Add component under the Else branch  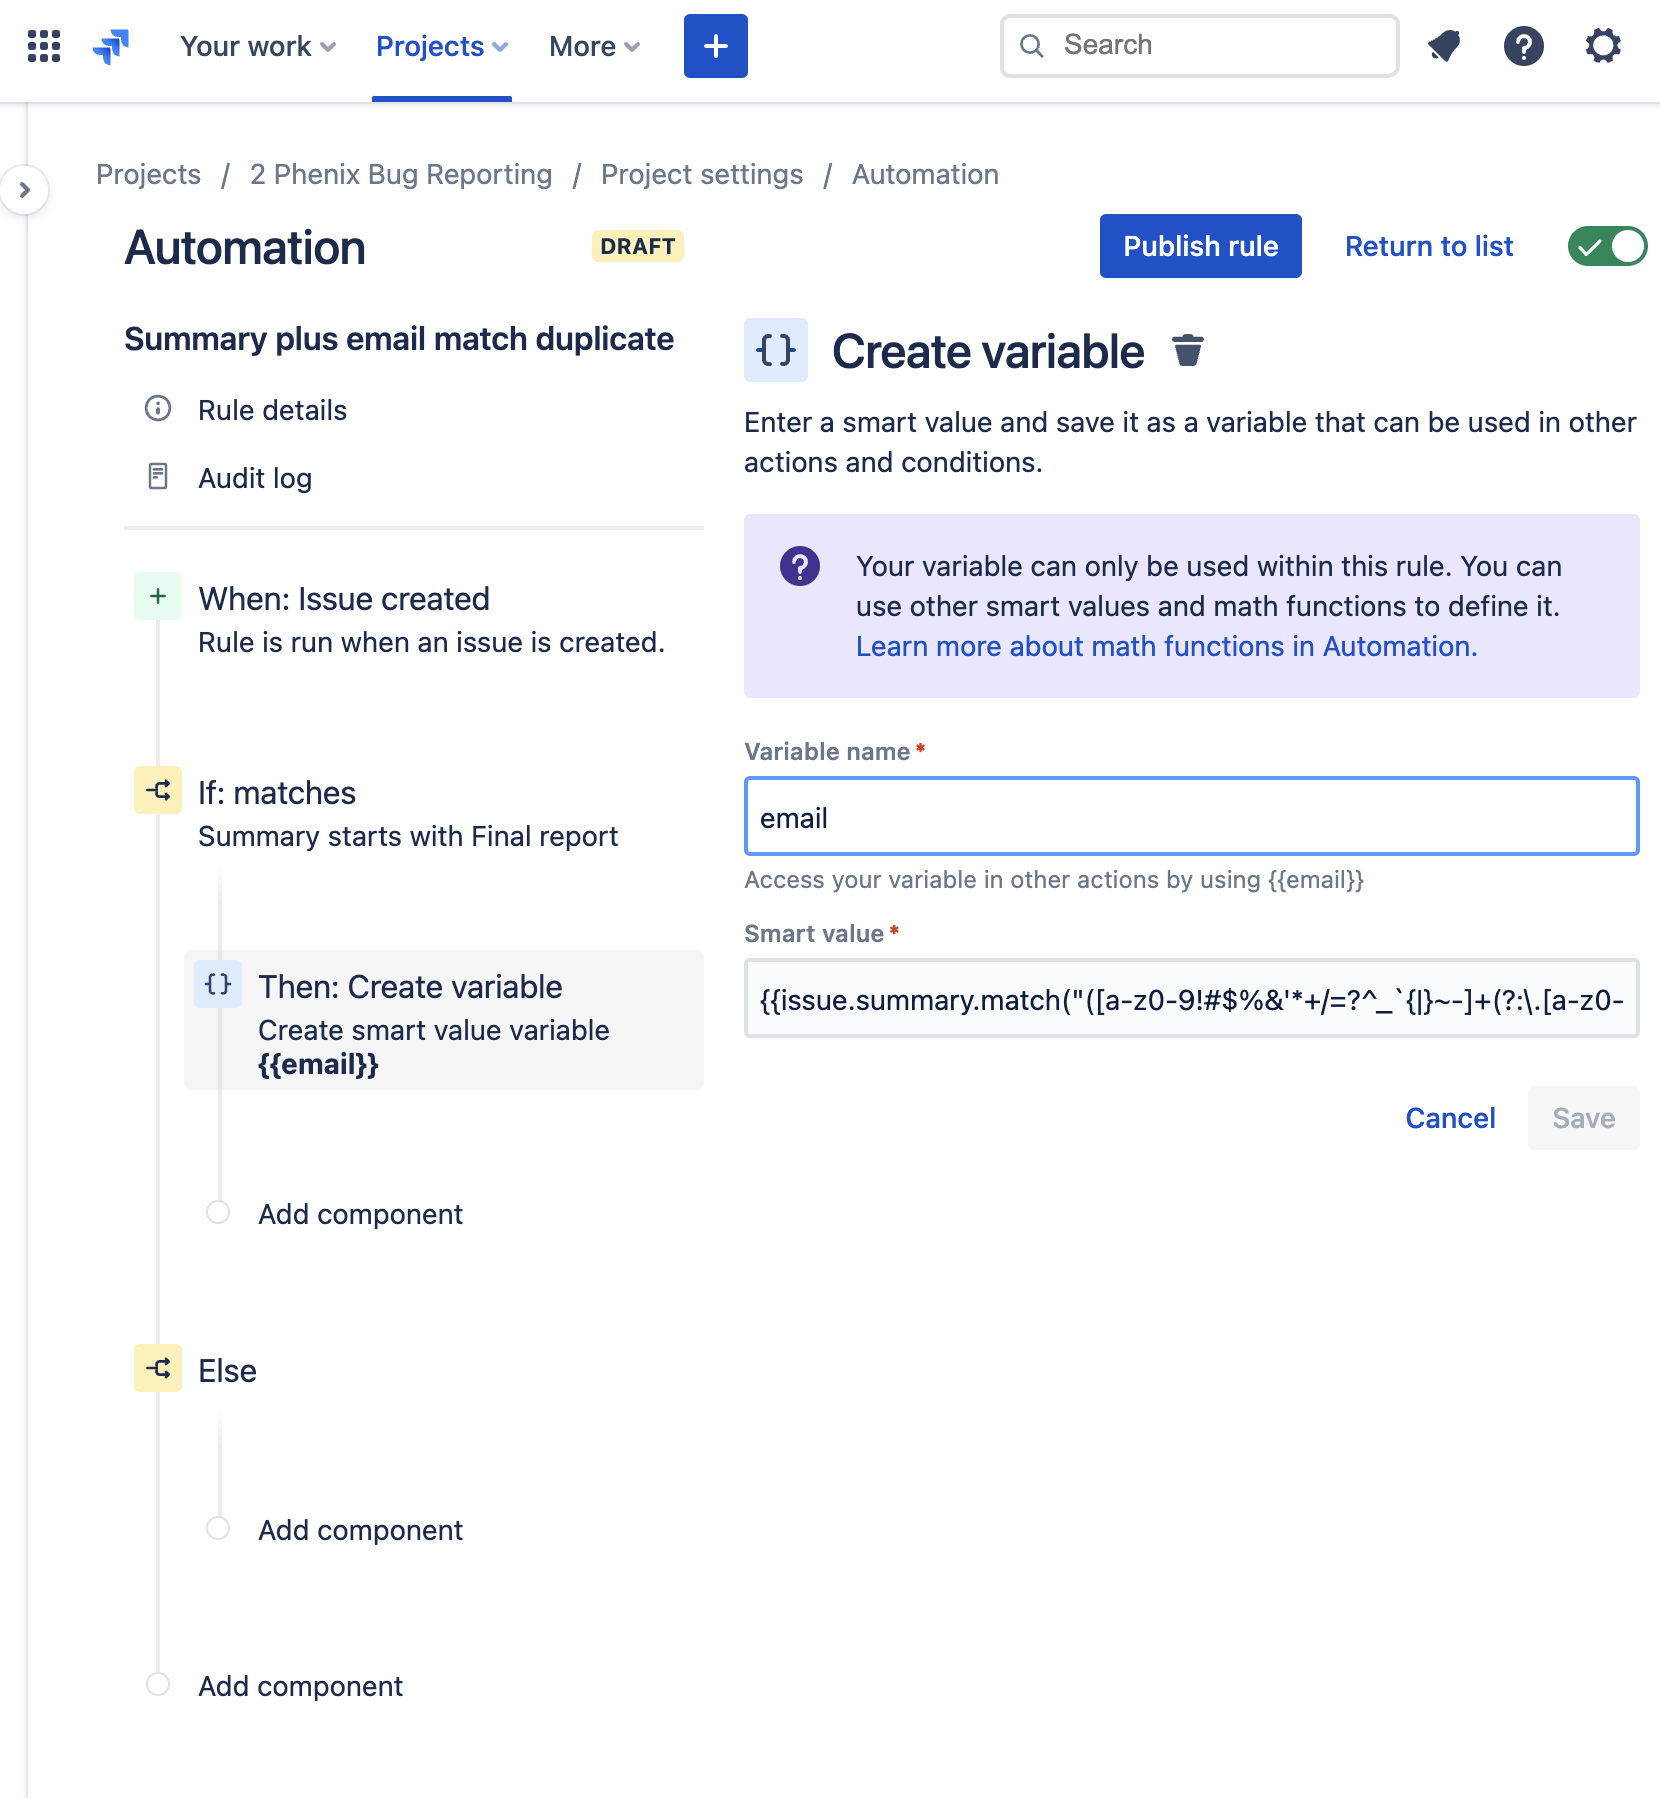(x=360, y=1530)
